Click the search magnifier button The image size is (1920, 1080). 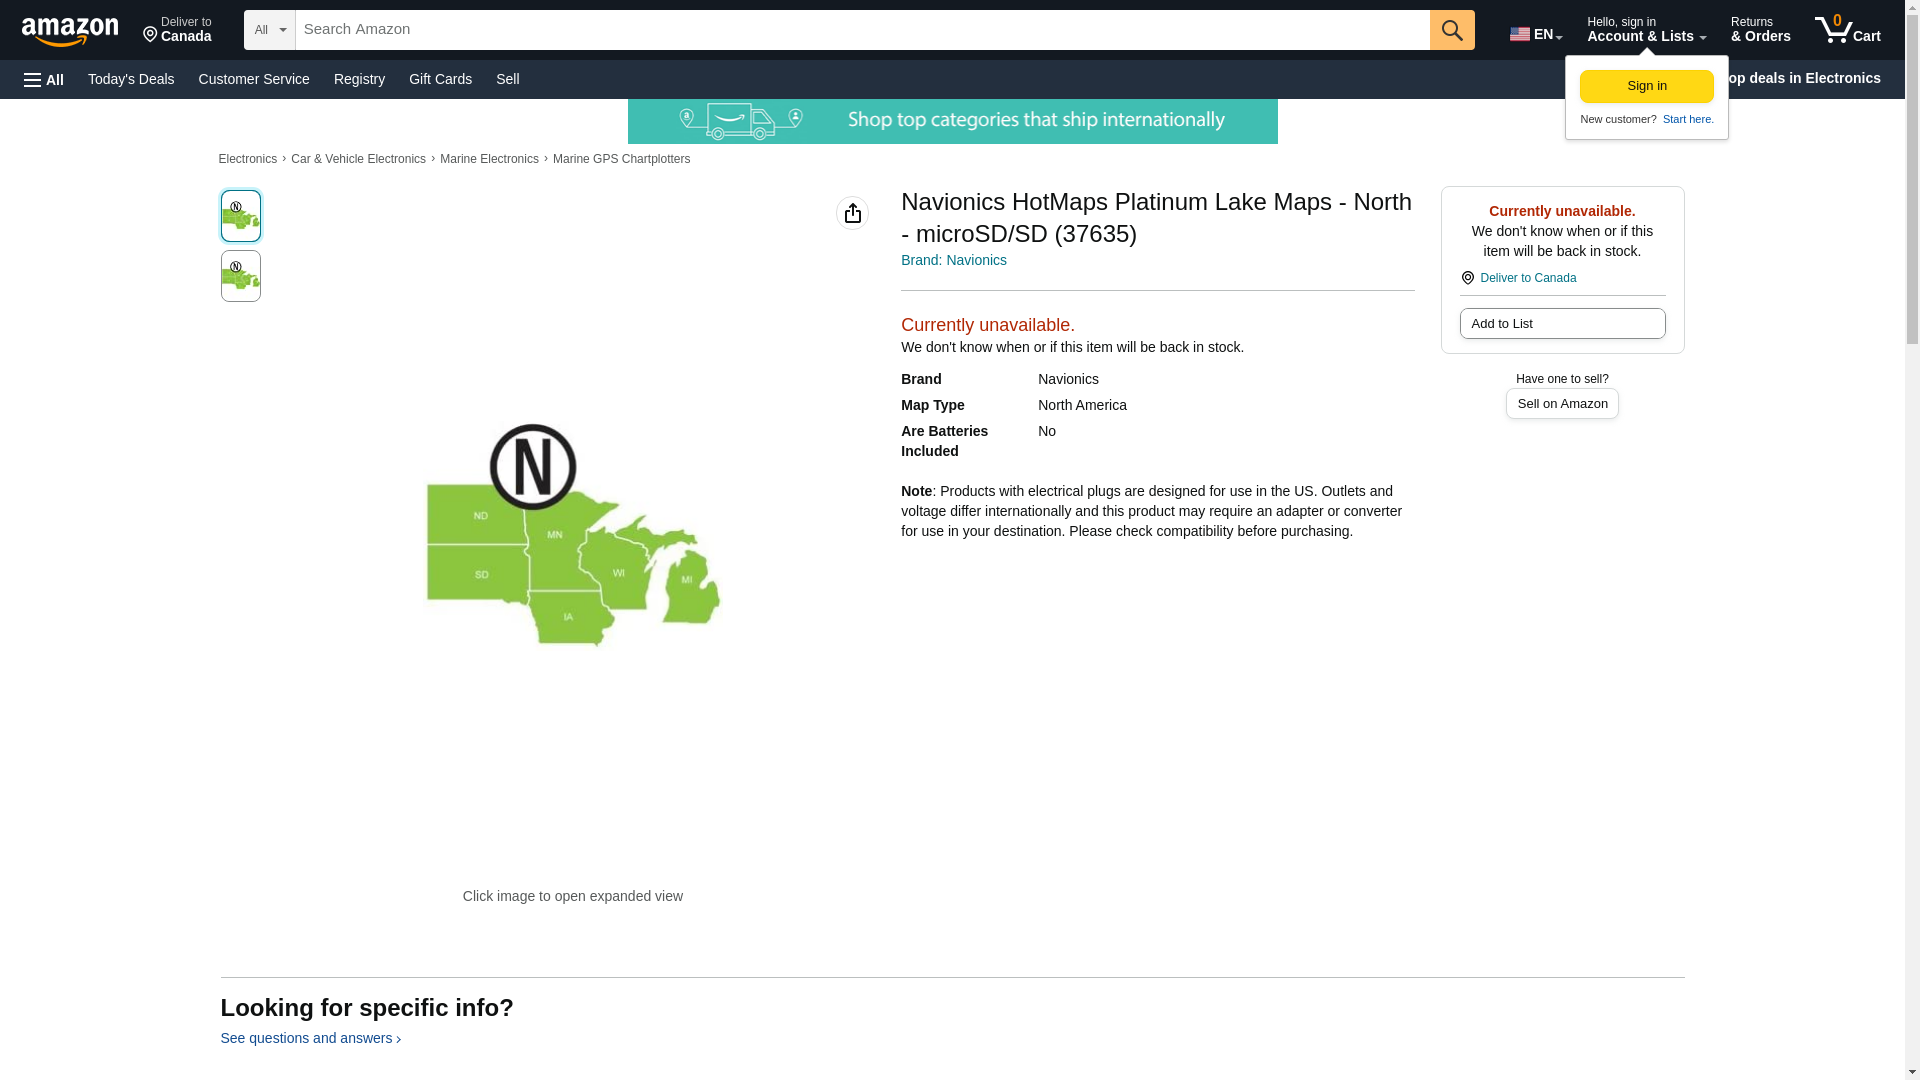(1451, 30)
